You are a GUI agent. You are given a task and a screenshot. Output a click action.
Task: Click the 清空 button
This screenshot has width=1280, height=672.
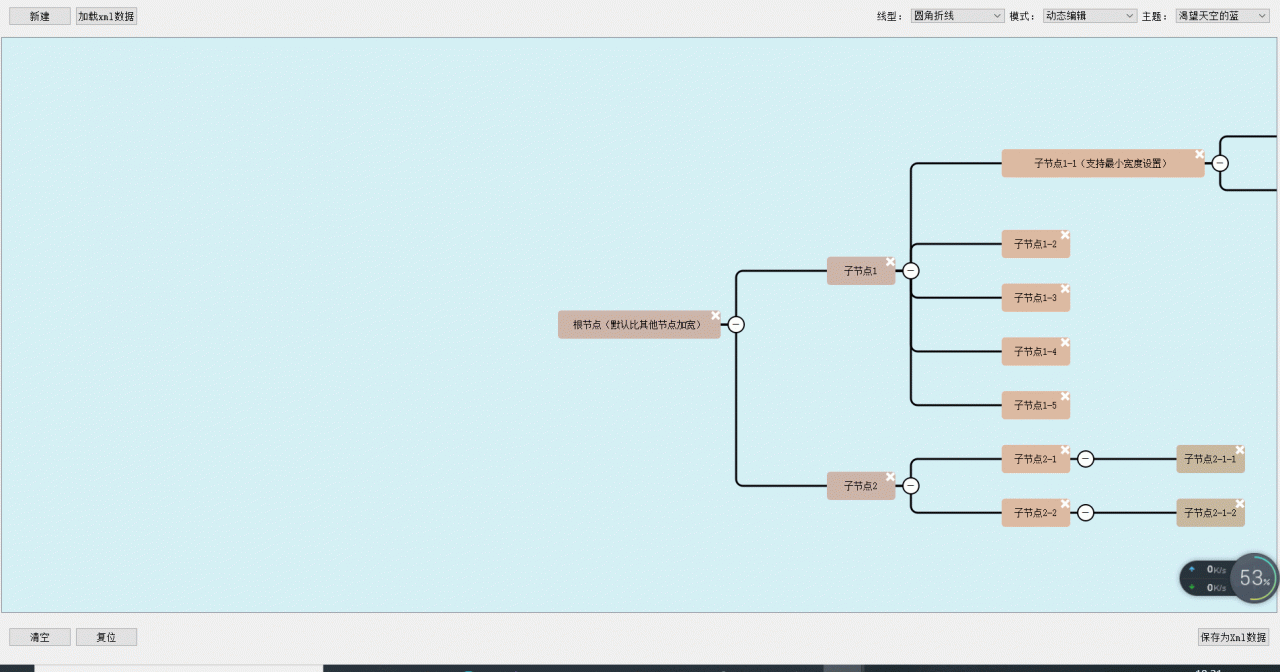[40, 637]
